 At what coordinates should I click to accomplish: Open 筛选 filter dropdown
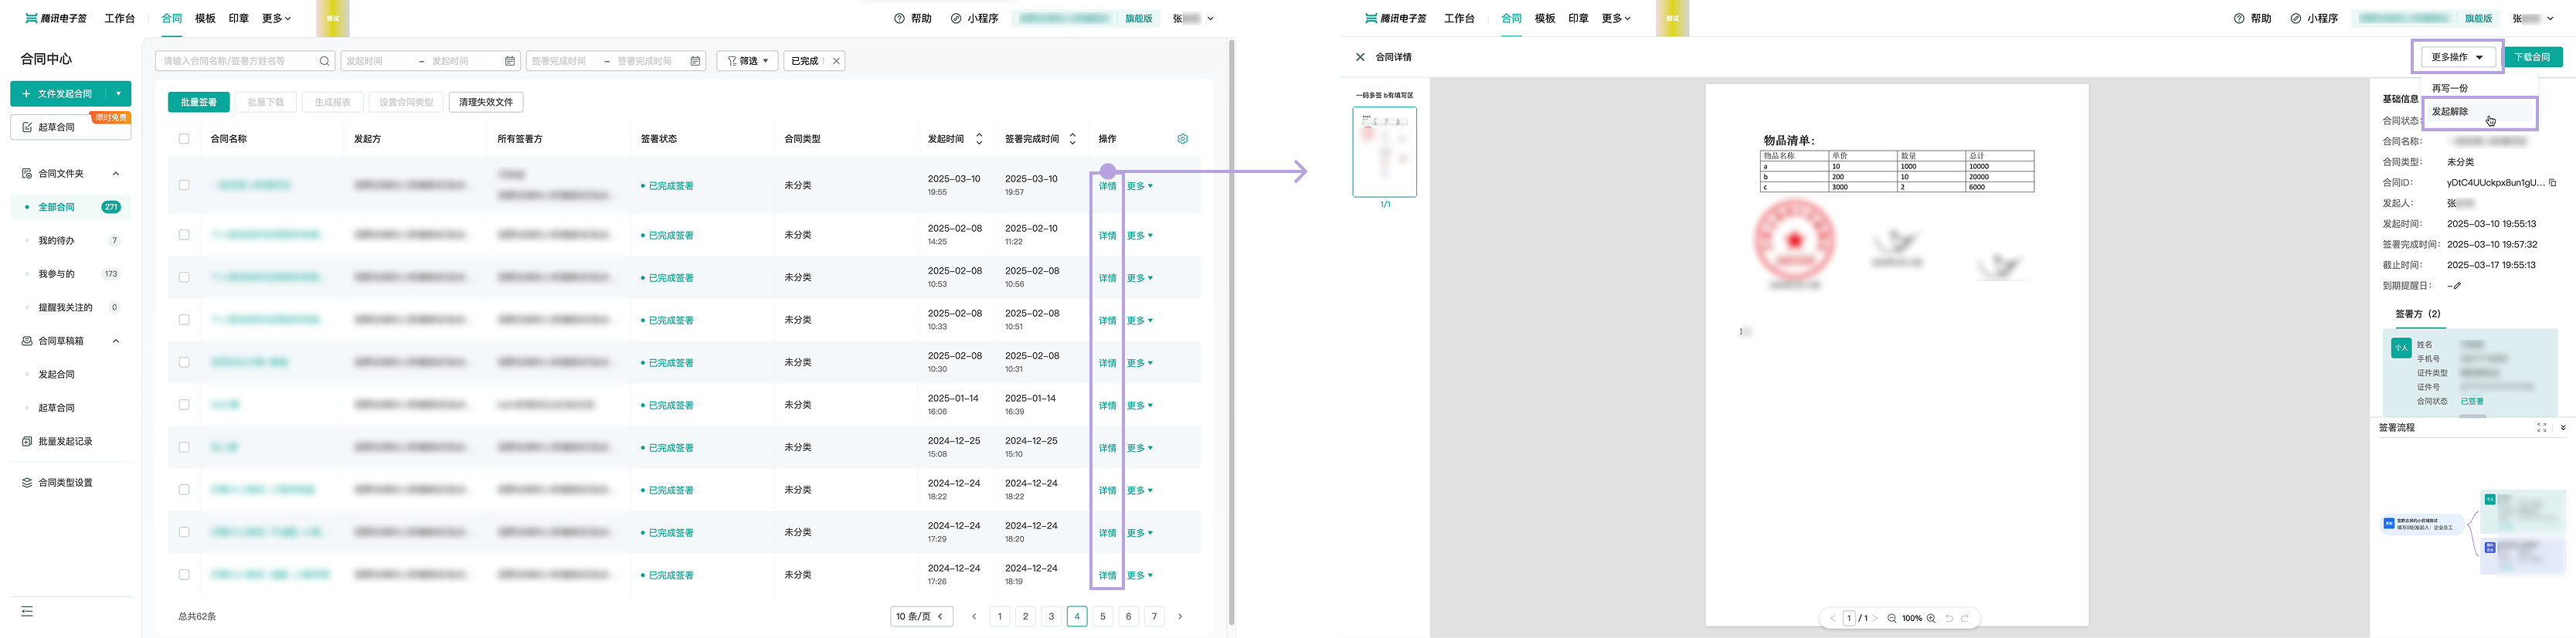(x=747, y=61)
